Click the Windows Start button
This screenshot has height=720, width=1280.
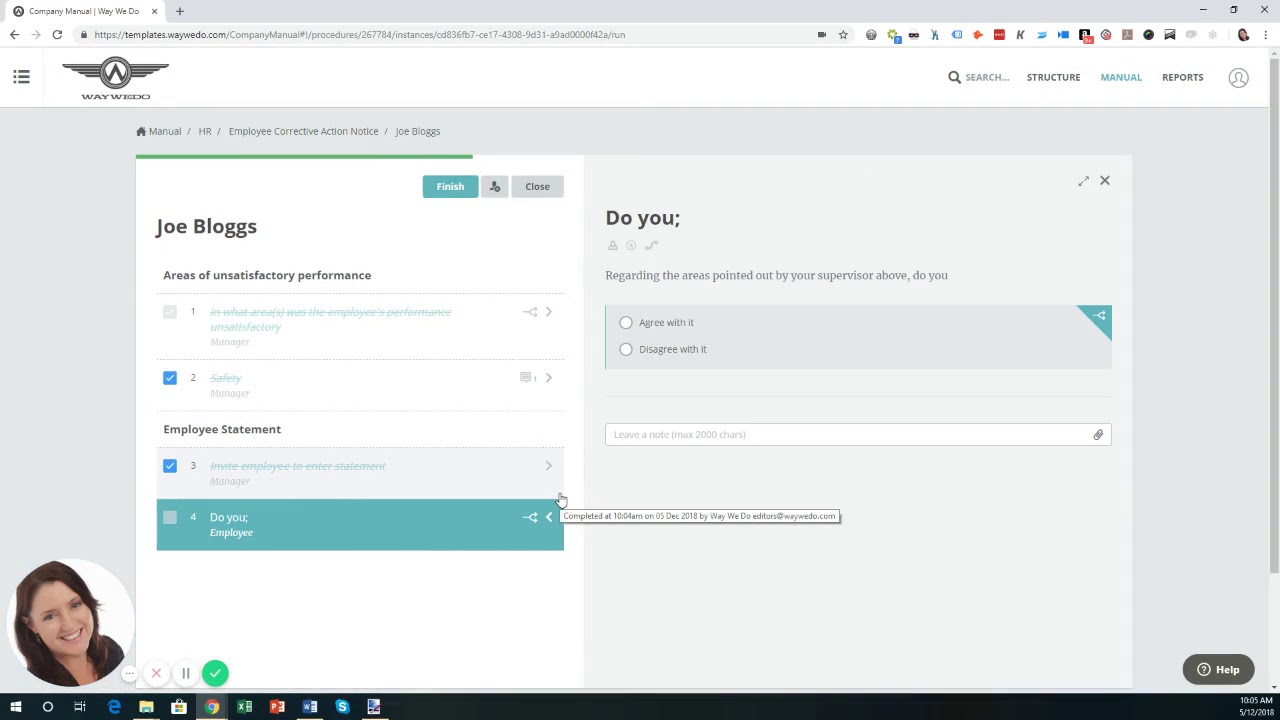pos(15,707)
